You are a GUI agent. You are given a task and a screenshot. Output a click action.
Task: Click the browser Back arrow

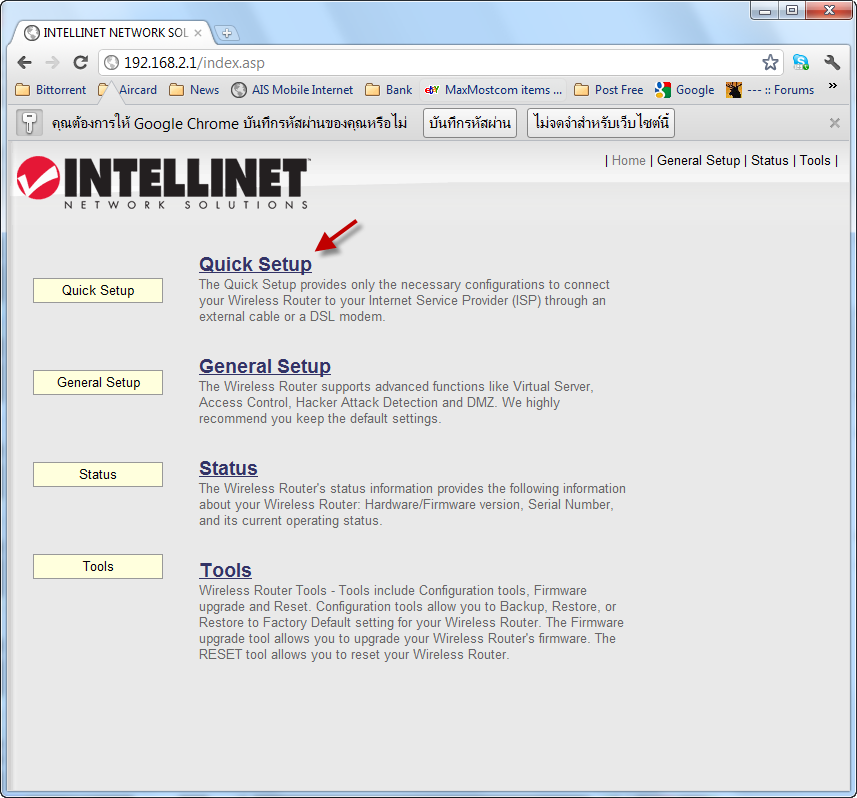25,62
